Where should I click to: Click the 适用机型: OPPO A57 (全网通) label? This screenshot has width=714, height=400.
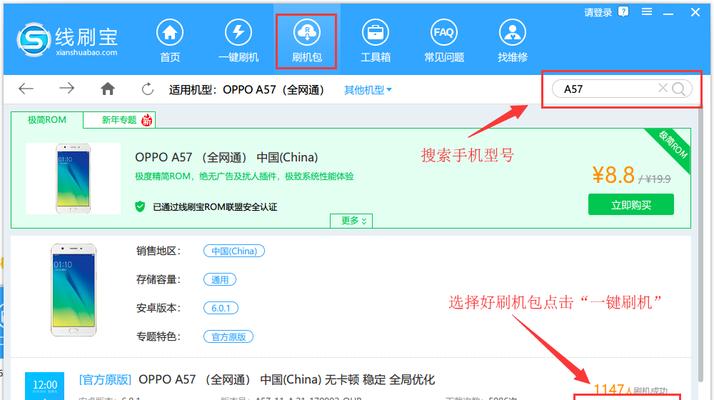(x=246, y=89)
